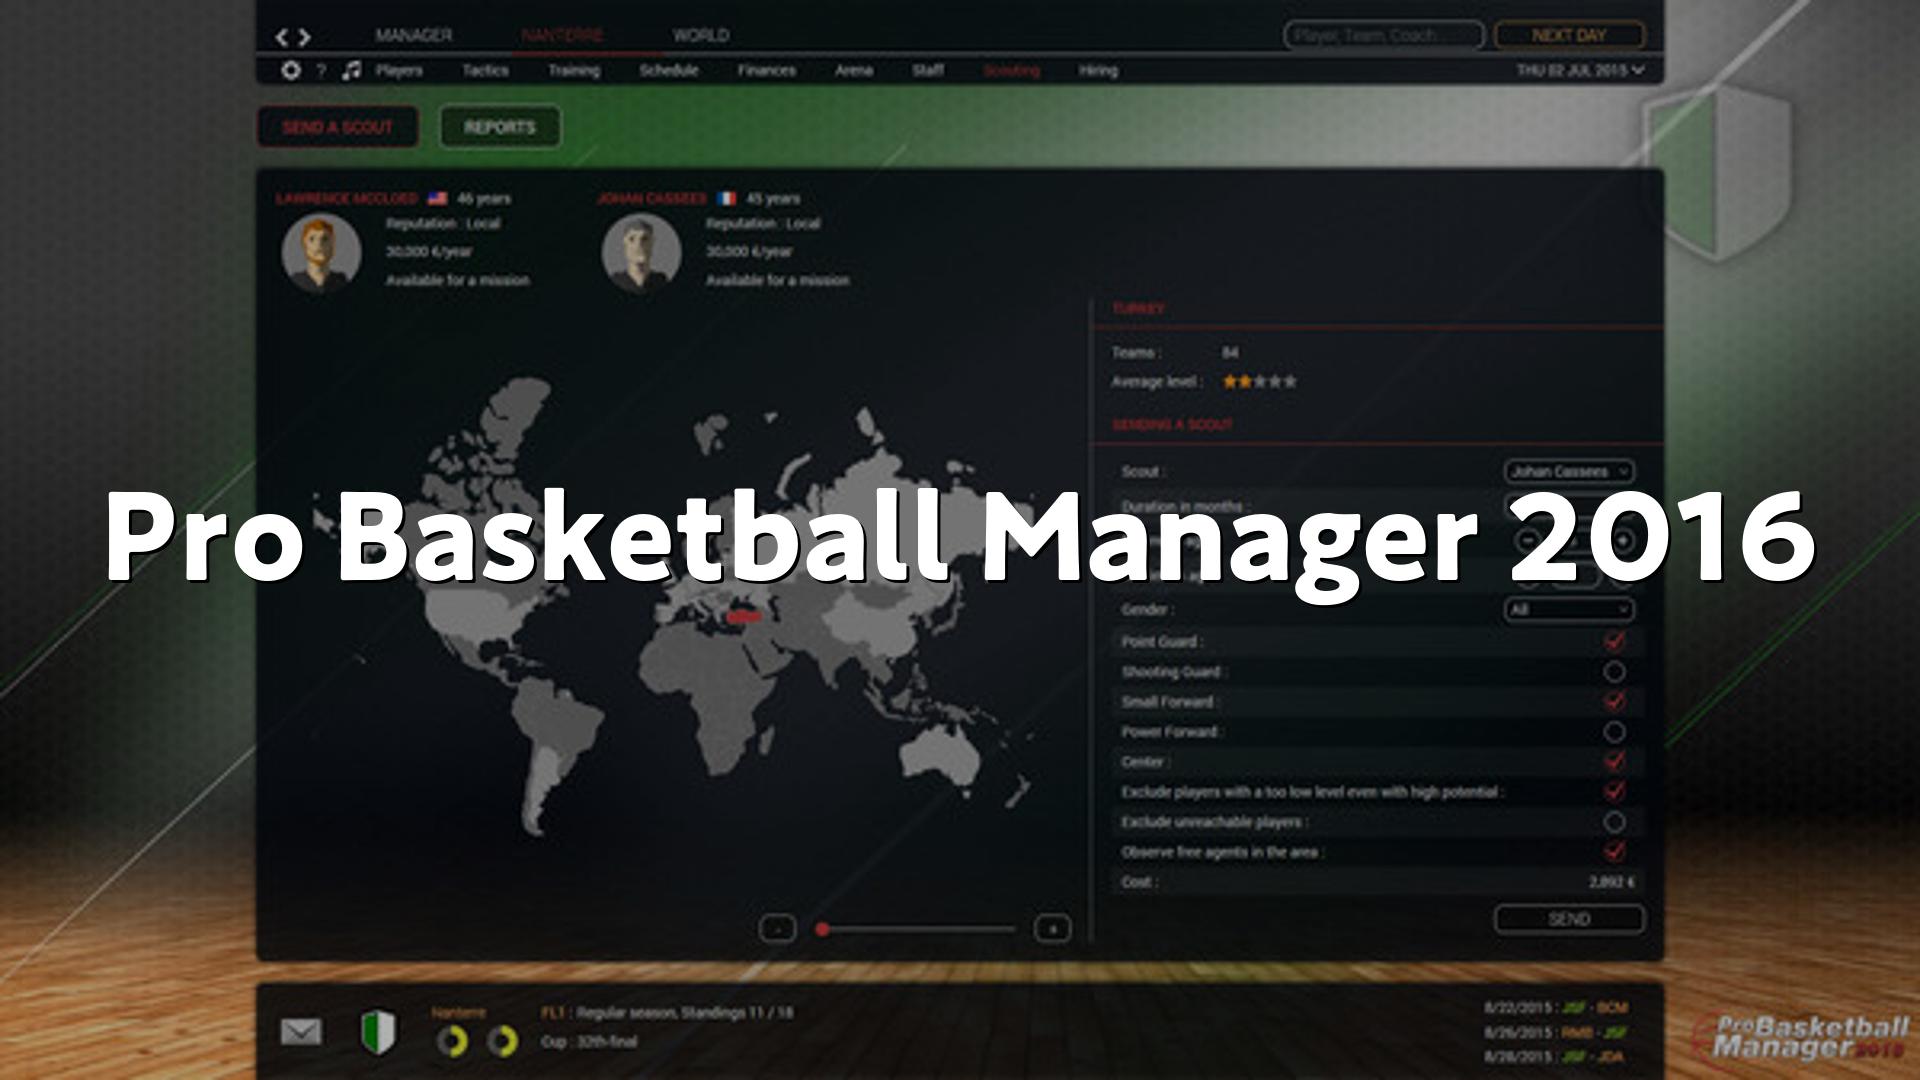This screenshot has width=1920, height=1080.
Task: Click the Player, Team, Coach search field
Action: 1384,35
